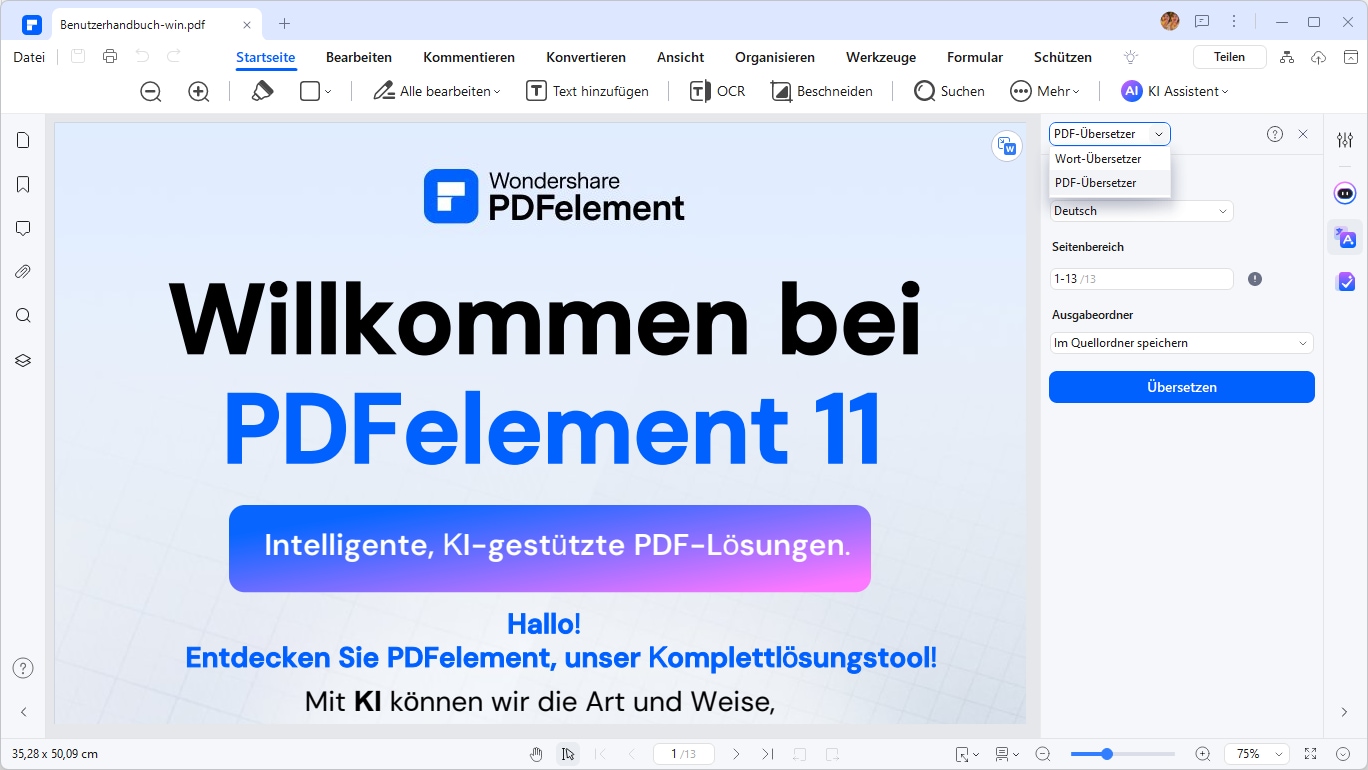The height and width of the screenshot is (770, 1368).
Task: Open Alle bearbeiten dropdown
Action: point(436,91)
